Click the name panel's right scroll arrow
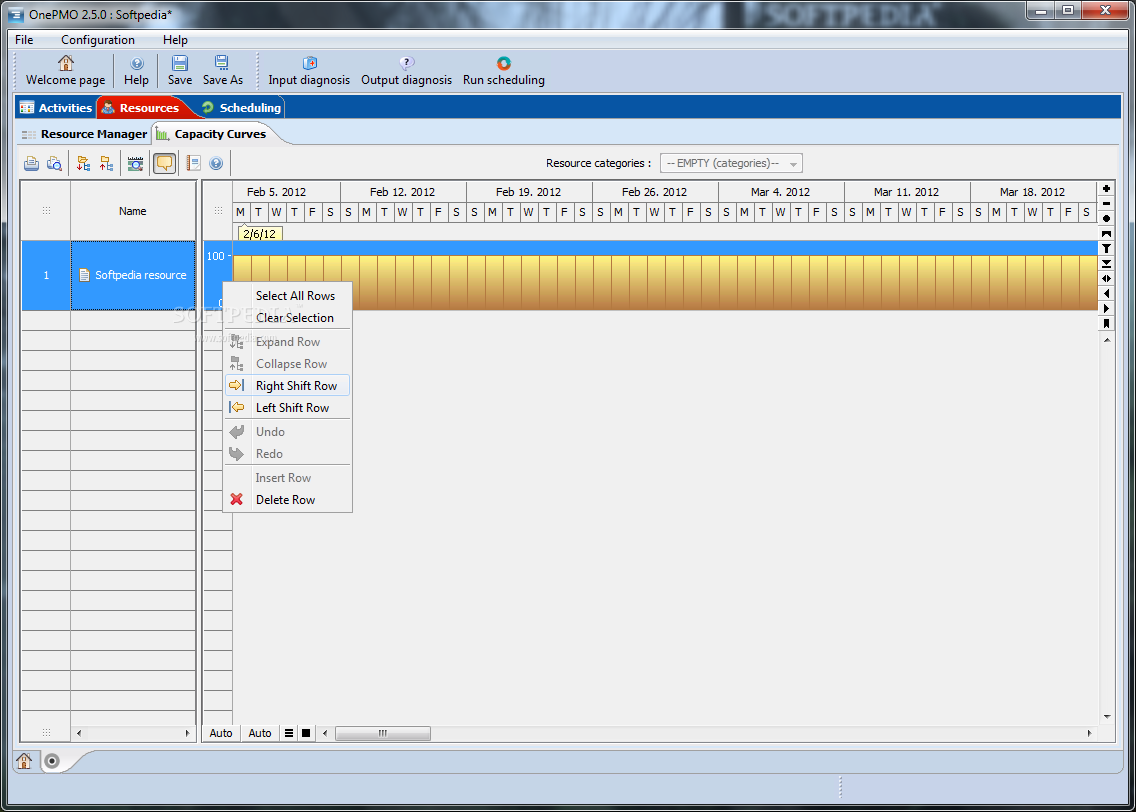 [188, 733]
